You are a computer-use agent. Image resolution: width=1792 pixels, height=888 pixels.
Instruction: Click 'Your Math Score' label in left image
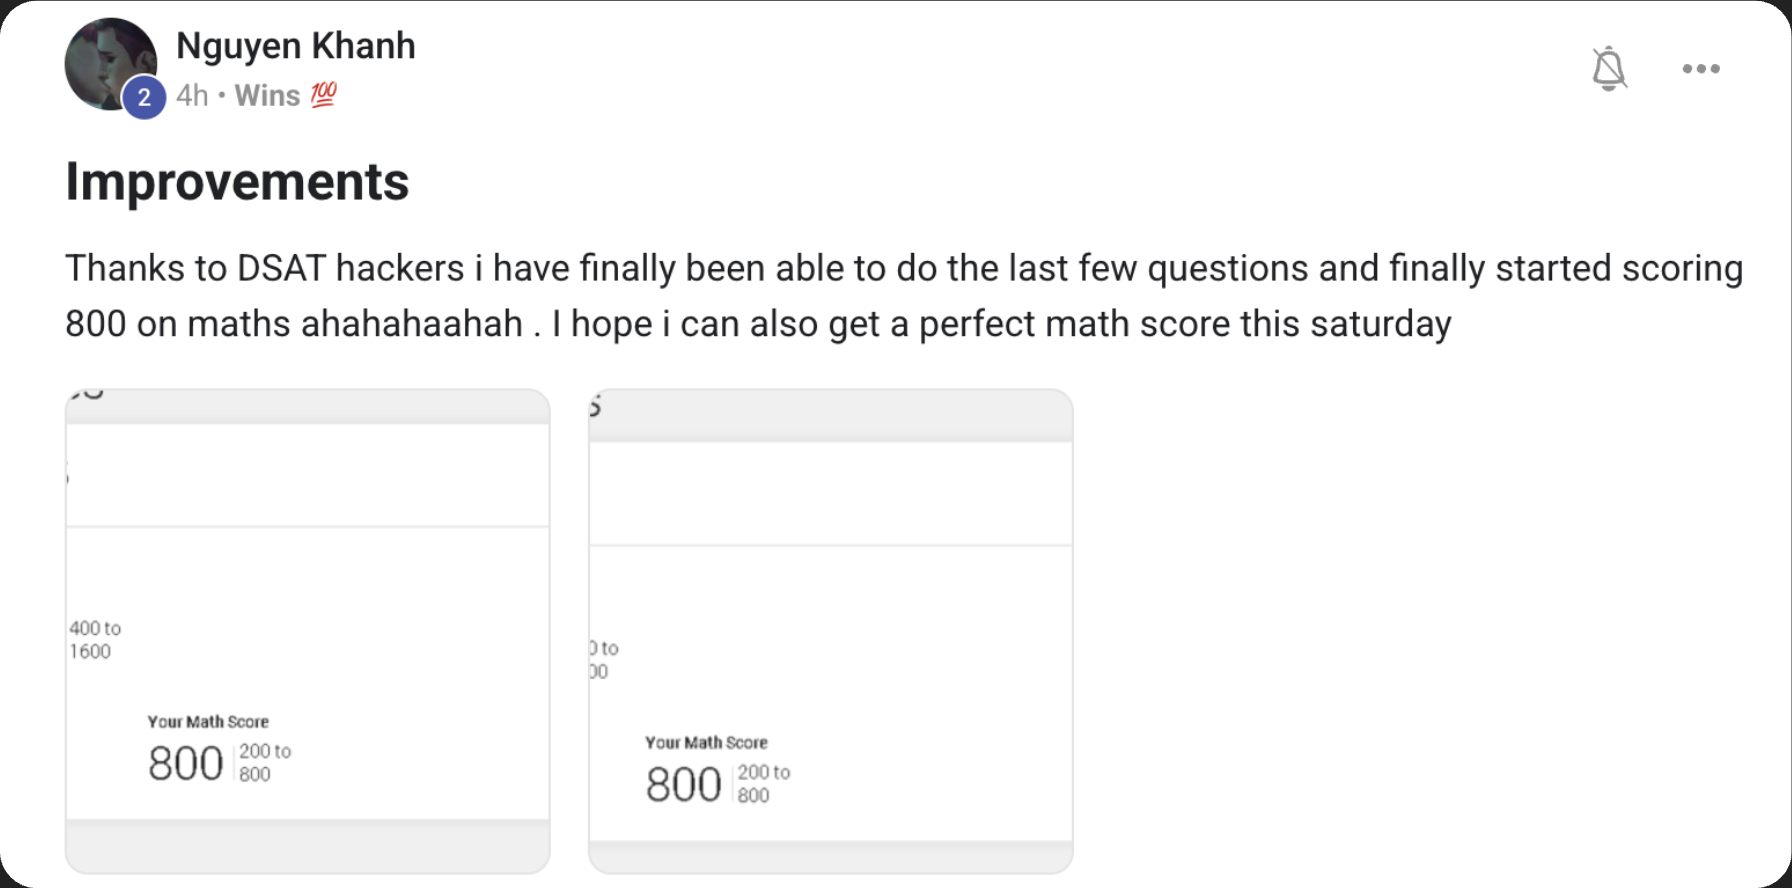coord(208,722)
